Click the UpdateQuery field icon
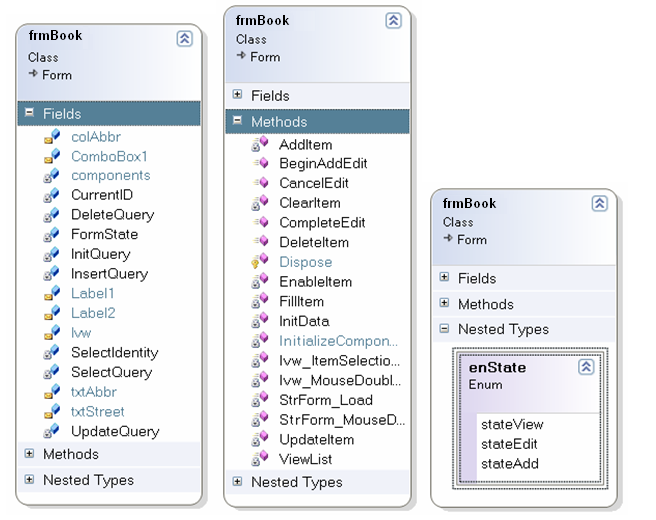656x520 pixels. coord(52,431)
